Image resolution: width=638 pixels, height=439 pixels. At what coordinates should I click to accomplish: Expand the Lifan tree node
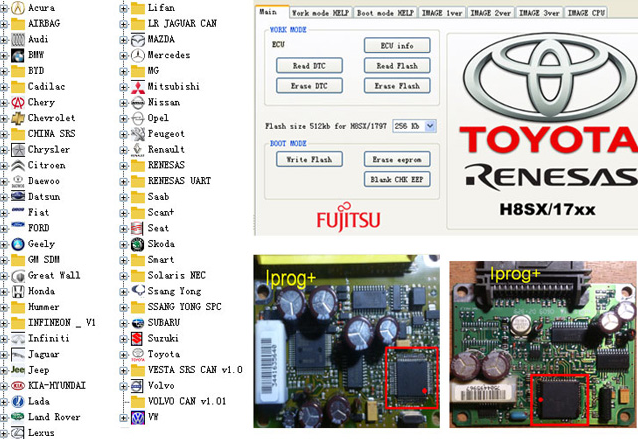point(124,9)
